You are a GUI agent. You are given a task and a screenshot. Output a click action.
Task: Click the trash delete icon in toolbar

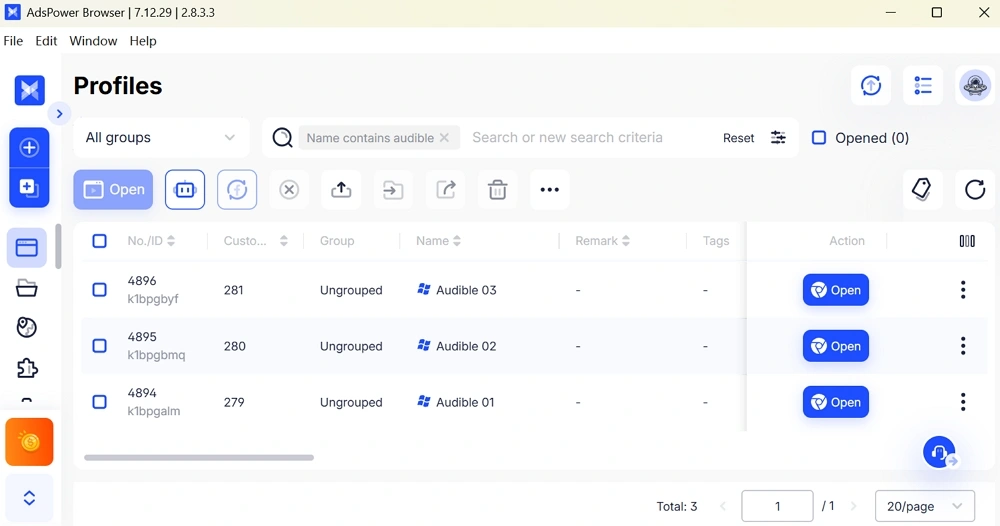(497, 190)
